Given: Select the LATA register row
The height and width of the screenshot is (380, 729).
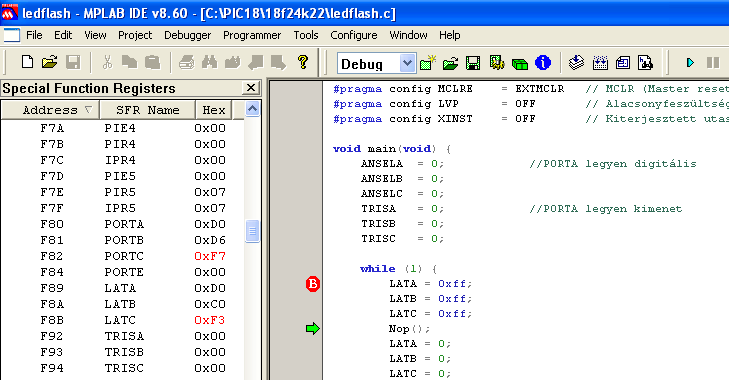Looking at the screenshot, I should coord(122,288).
